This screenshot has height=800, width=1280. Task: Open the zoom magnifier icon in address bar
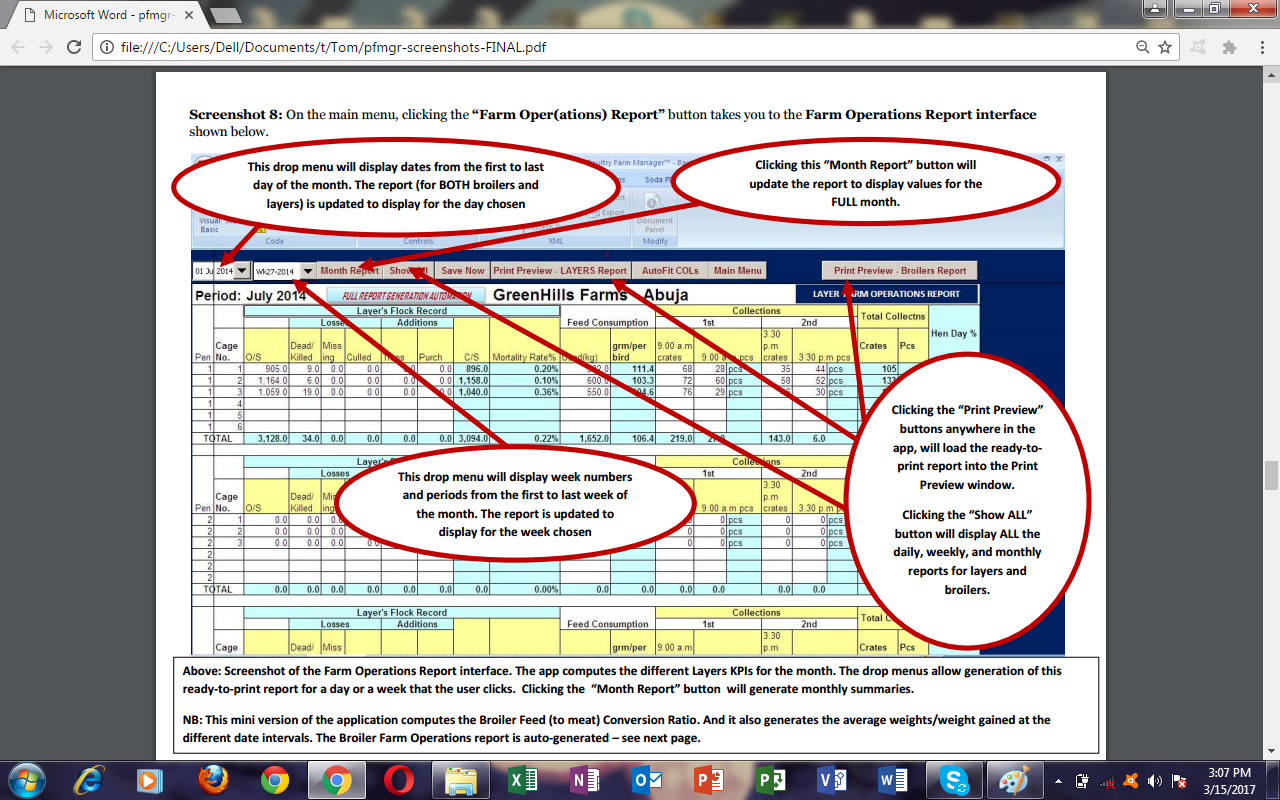click(x=1143, y=47)
